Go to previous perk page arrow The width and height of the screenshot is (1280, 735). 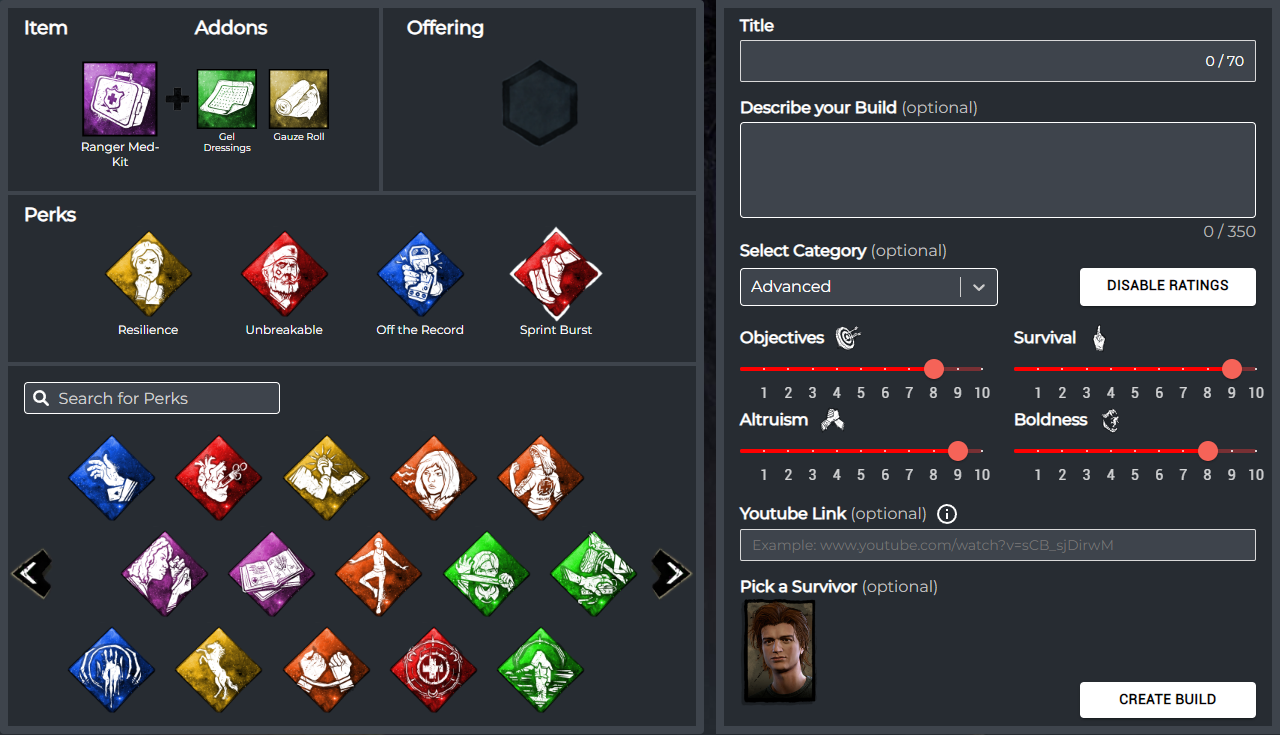pyautogui.click(x=31, y=574)
